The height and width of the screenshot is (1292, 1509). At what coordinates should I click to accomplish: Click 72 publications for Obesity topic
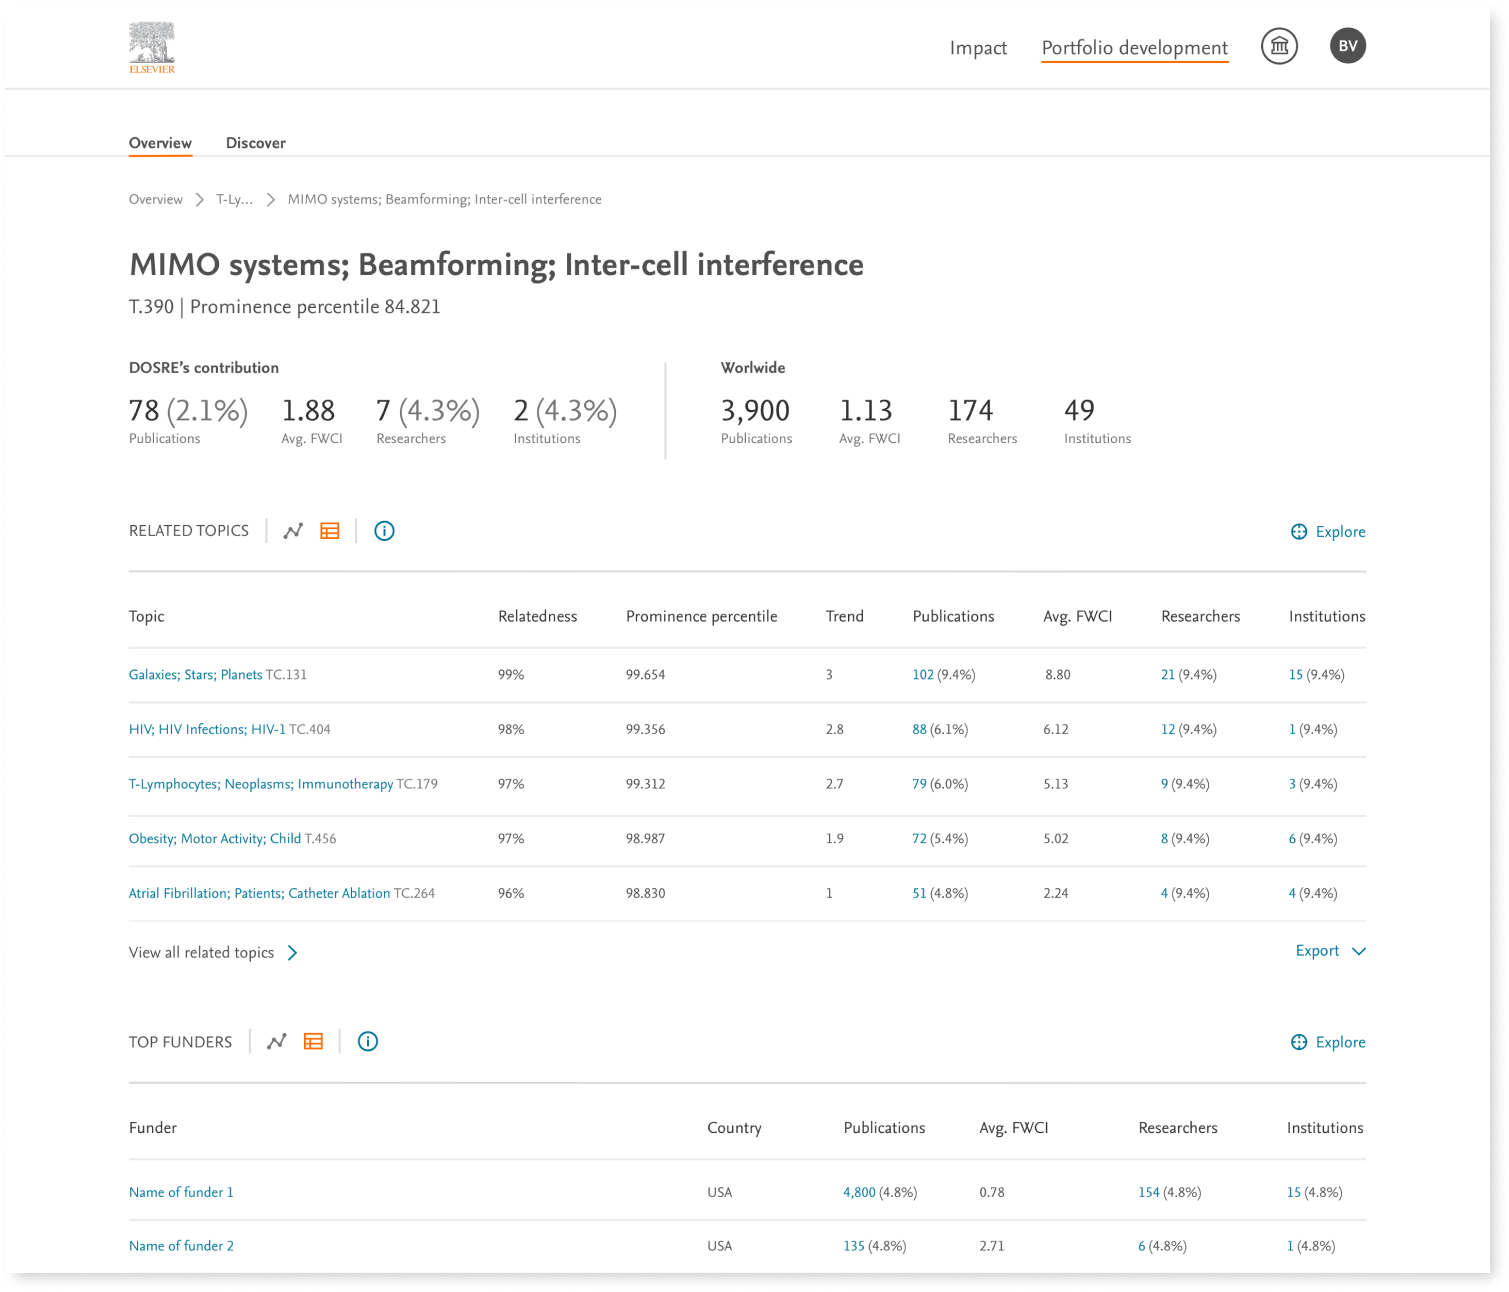tap(920, 839)
